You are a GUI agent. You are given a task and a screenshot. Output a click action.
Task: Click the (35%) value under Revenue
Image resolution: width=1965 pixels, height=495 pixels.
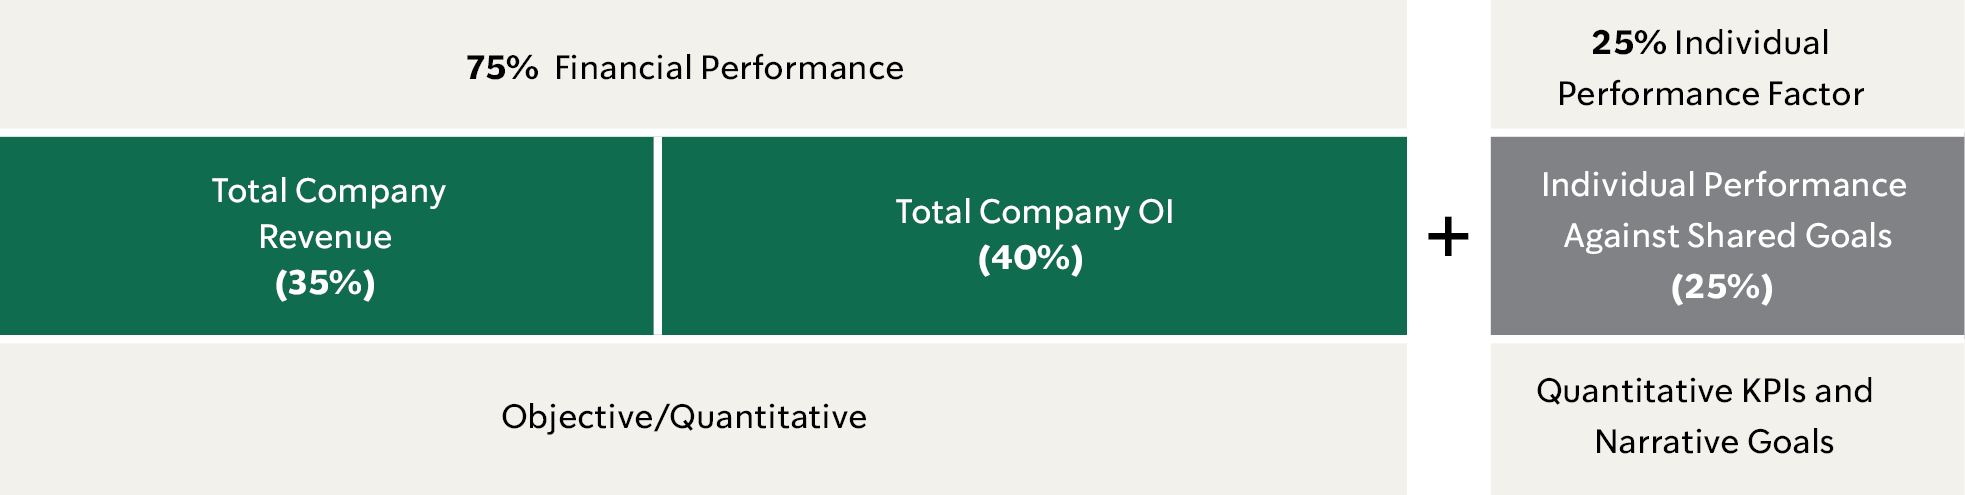point(325,283)
